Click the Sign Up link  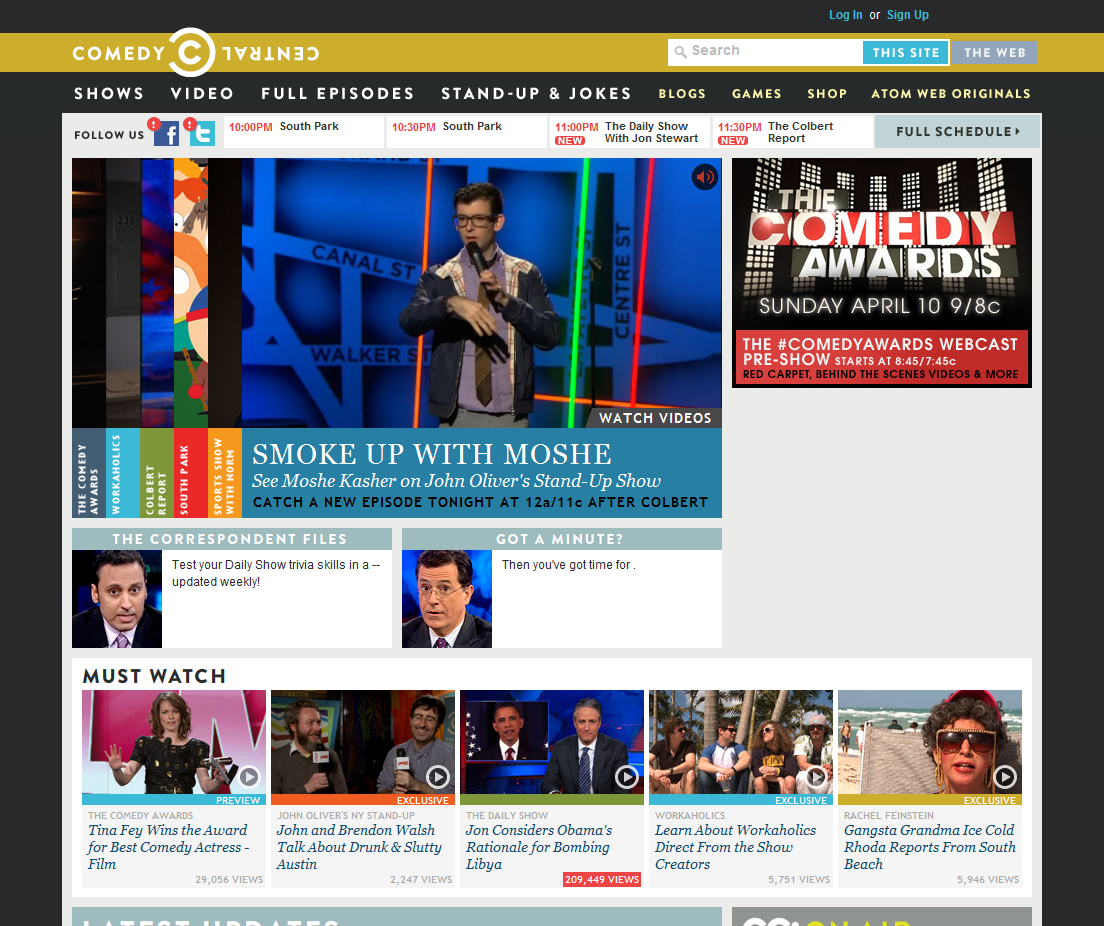[907, 15]
